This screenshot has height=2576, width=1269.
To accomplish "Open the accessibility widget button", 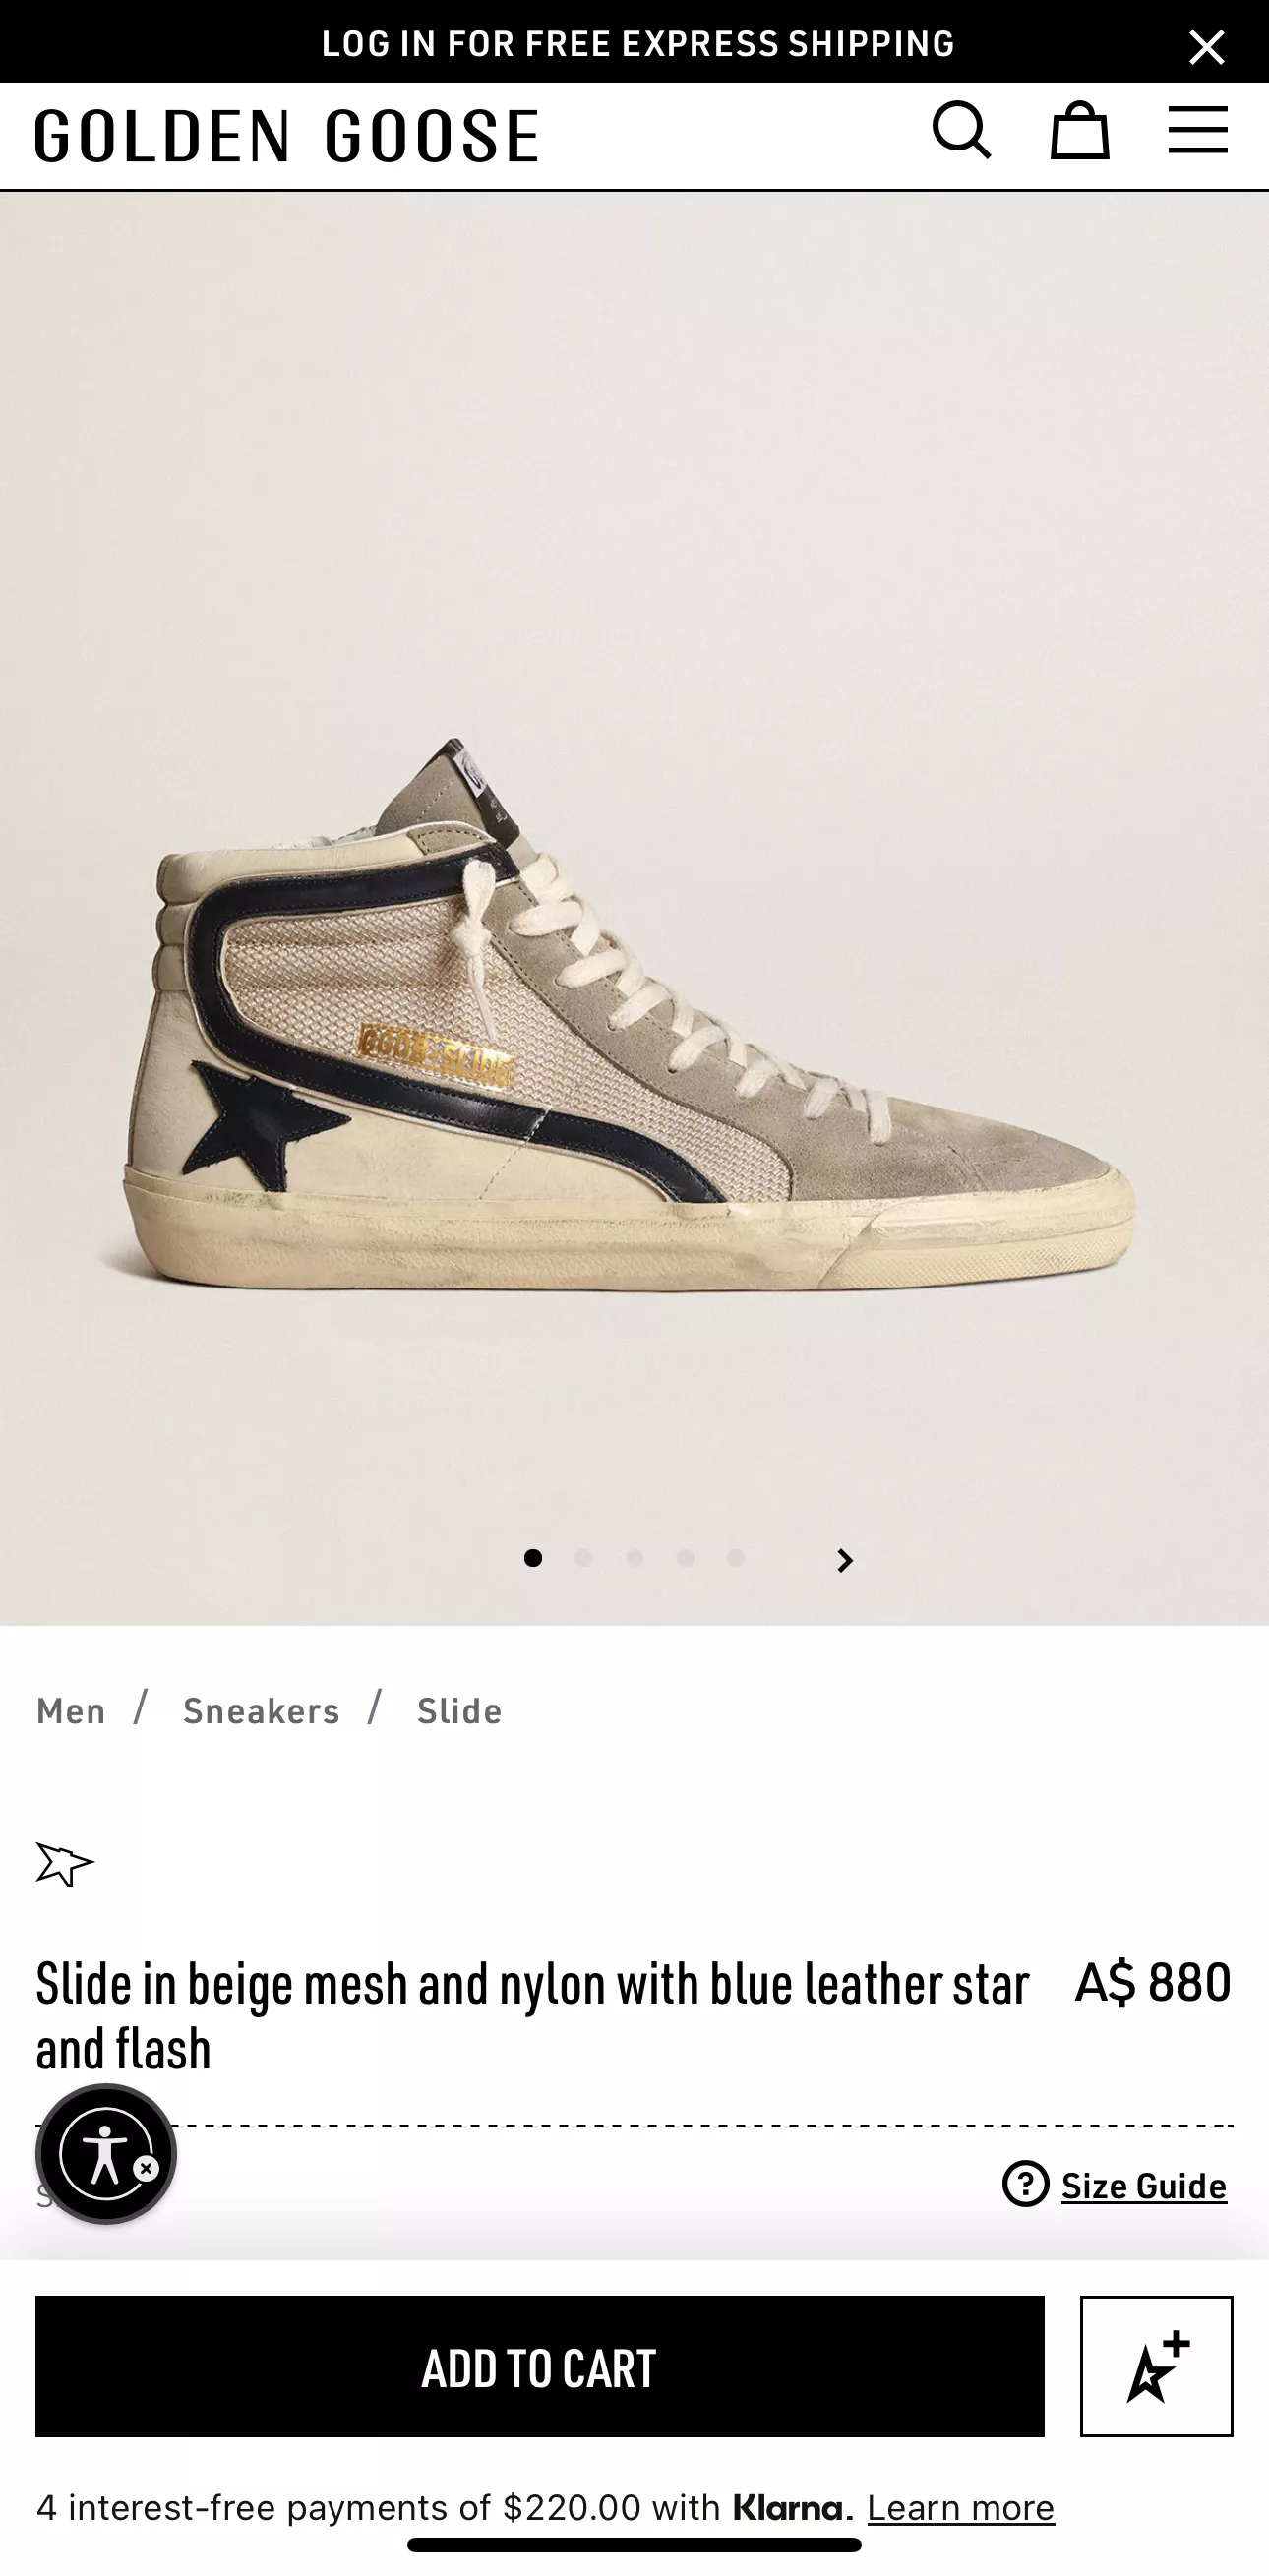I will pos(106,2153).
